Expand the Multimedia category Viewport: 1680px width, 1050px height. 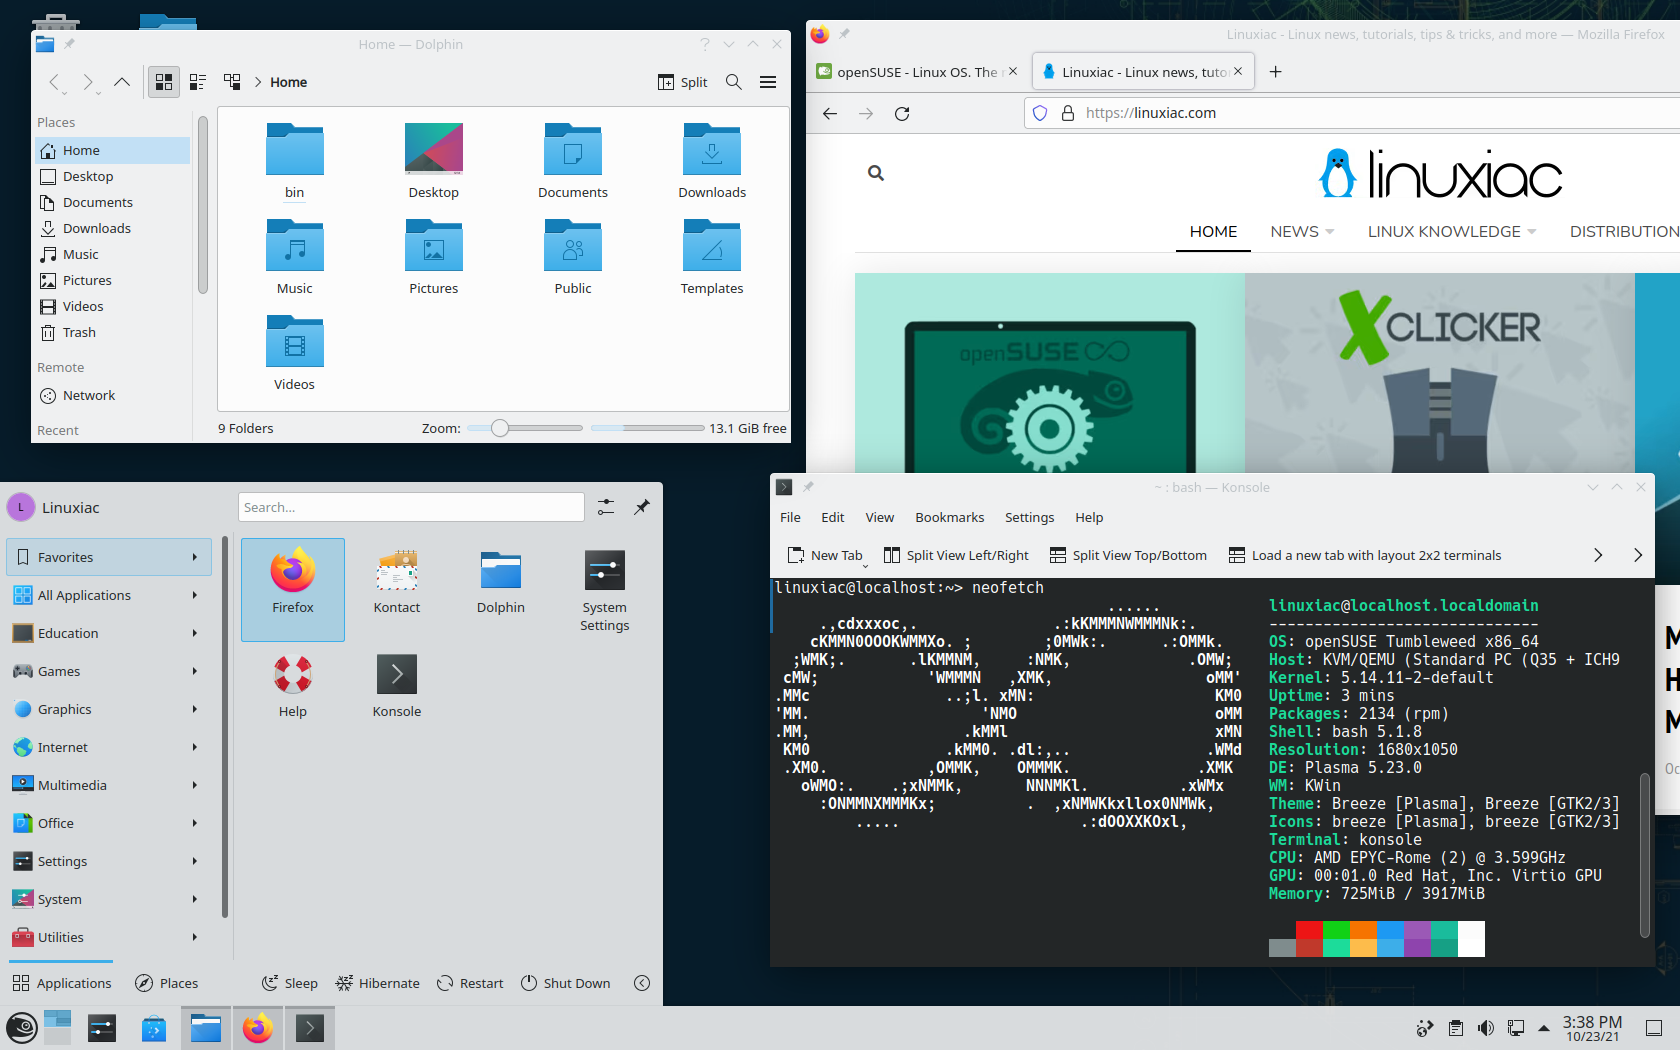click(x=109, y=785)
